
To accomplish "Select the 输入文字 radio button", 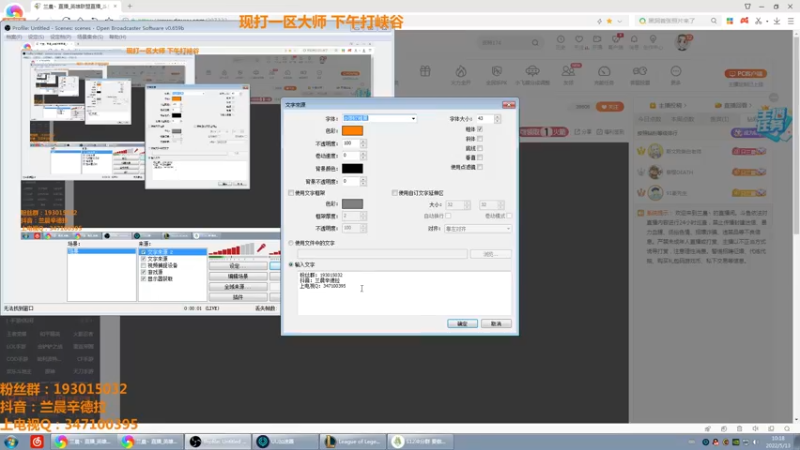I will (x=291, y=265).
